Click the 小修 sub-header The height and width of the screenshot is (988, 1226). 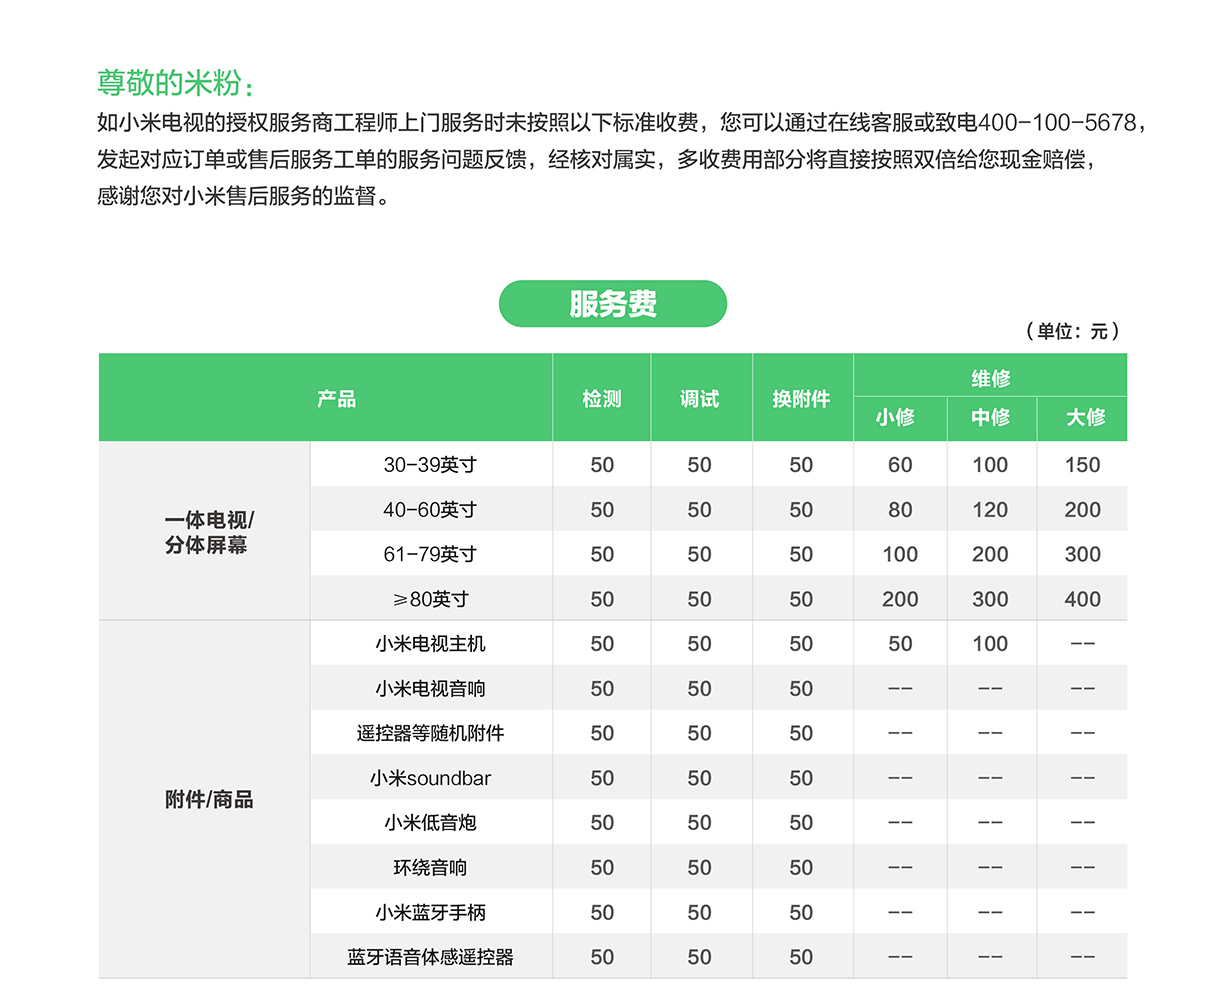tap(896, 417)
